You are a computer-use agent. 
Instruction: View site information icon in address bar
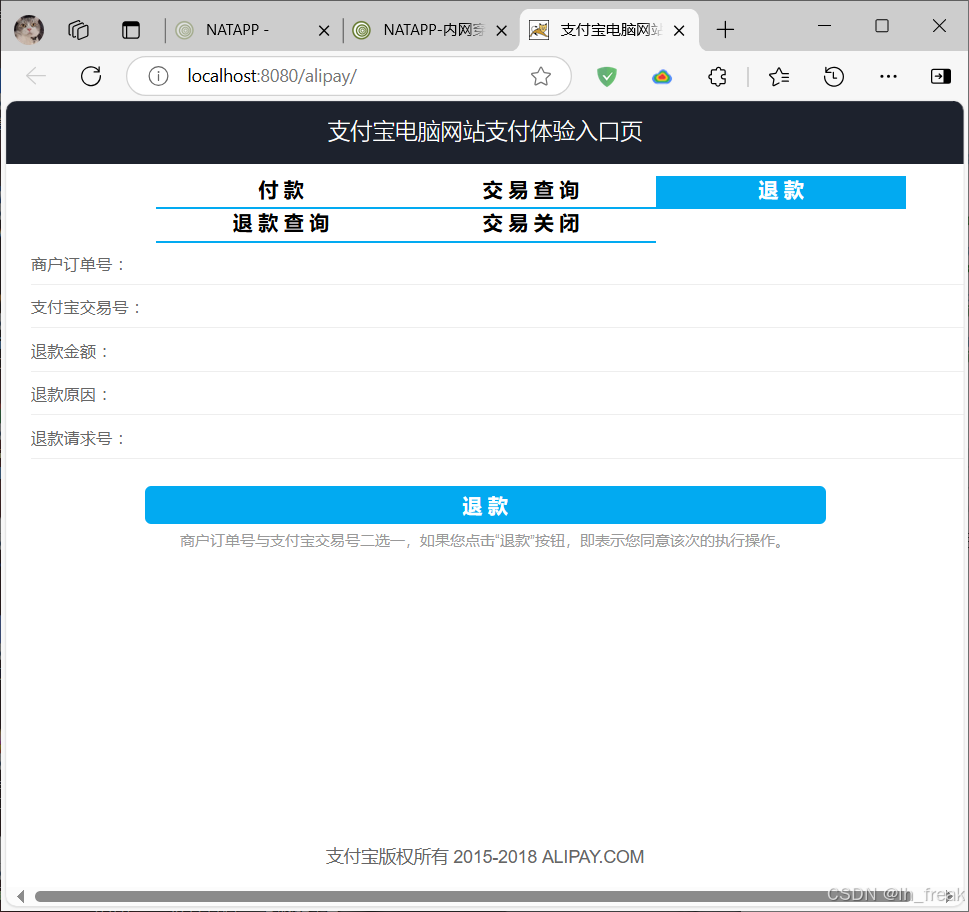coord(158,76)
